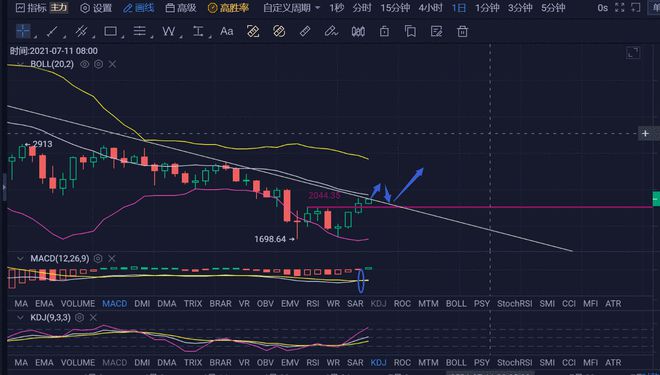The width and height of the screenshot is (660, 375).
Task: Select BOLL in the lower indicator row
Action: tap(456, 362)
